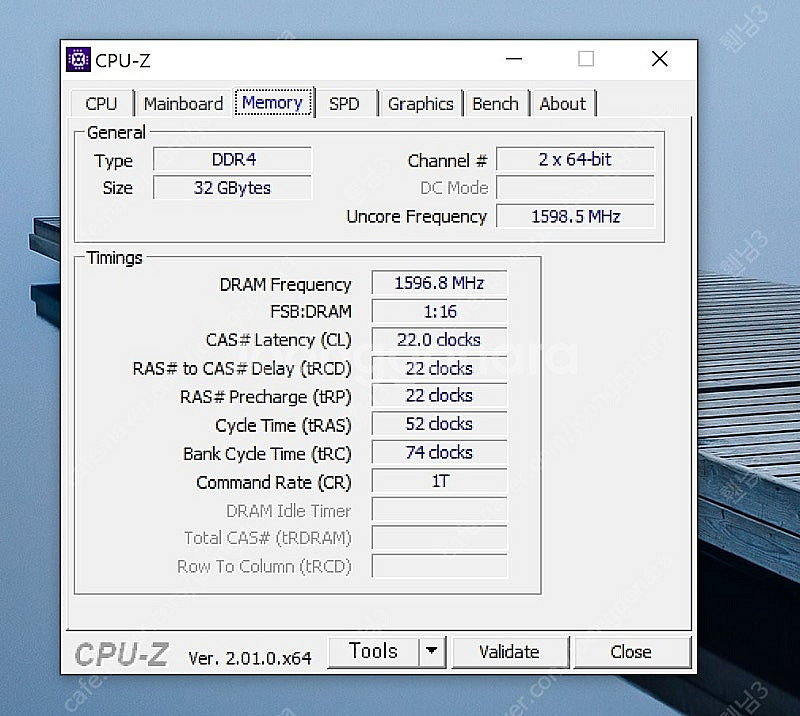Click the Command Rate (CR) label

[x=273, y=483]
